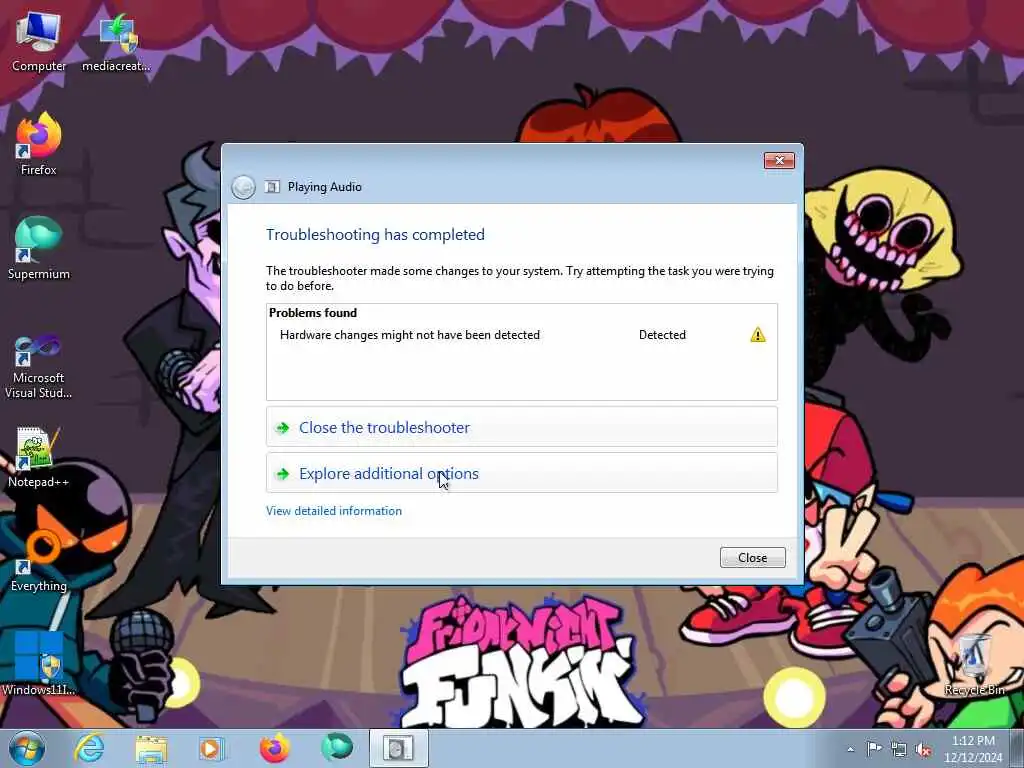This screenshot has width=1024, height=768.
Task: Click the 'Detected' status text
Action: click(x=662, y=335)
